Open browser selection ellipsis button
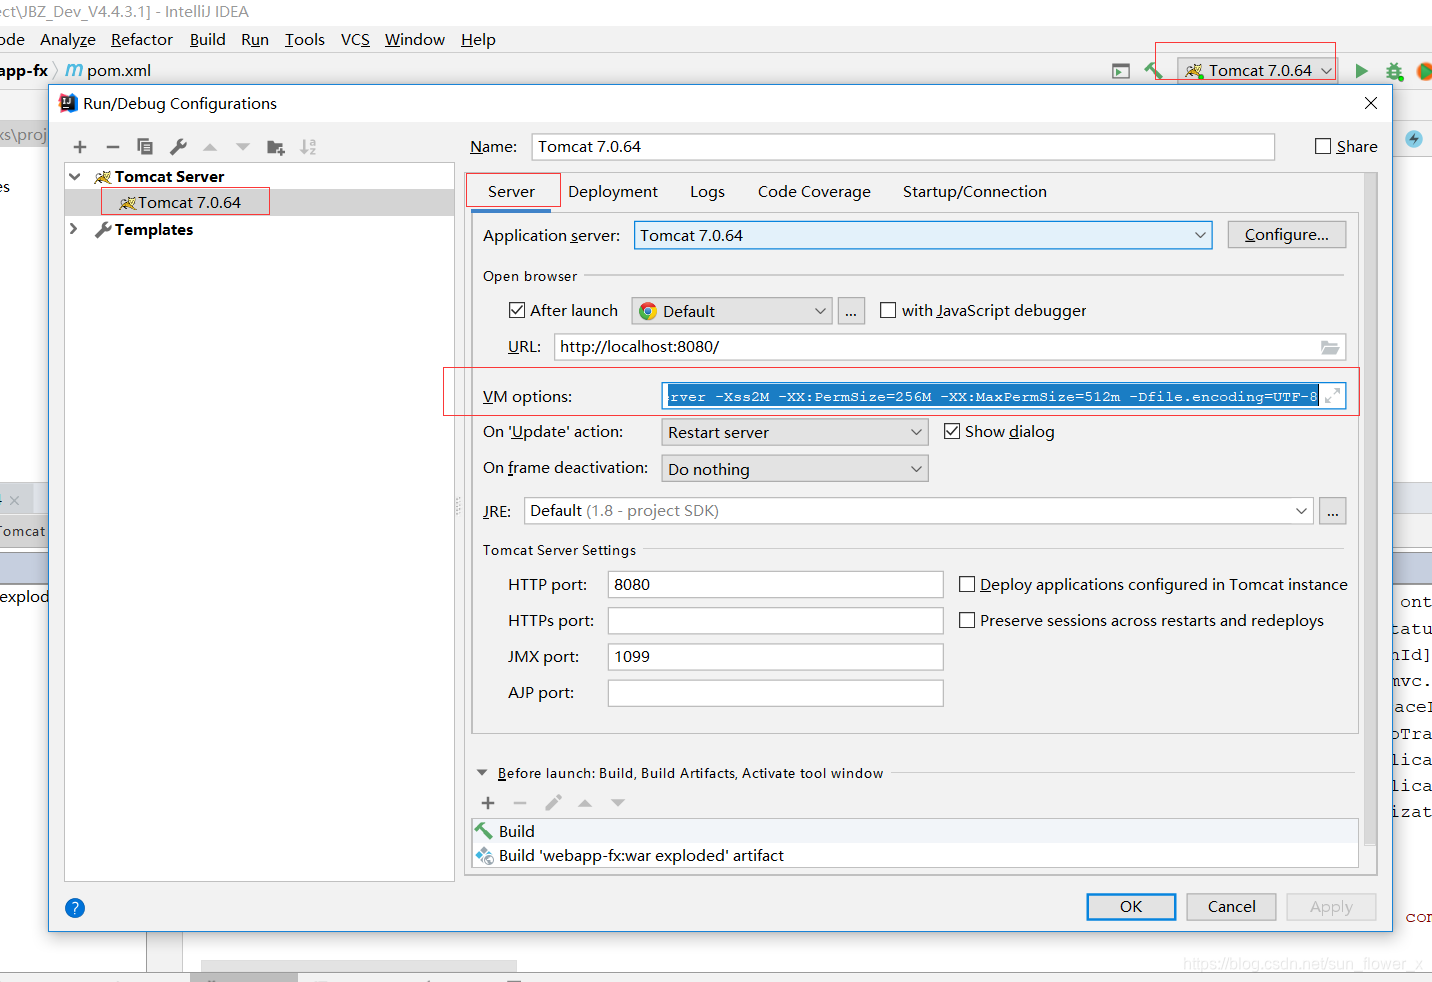 pos(851,311)
